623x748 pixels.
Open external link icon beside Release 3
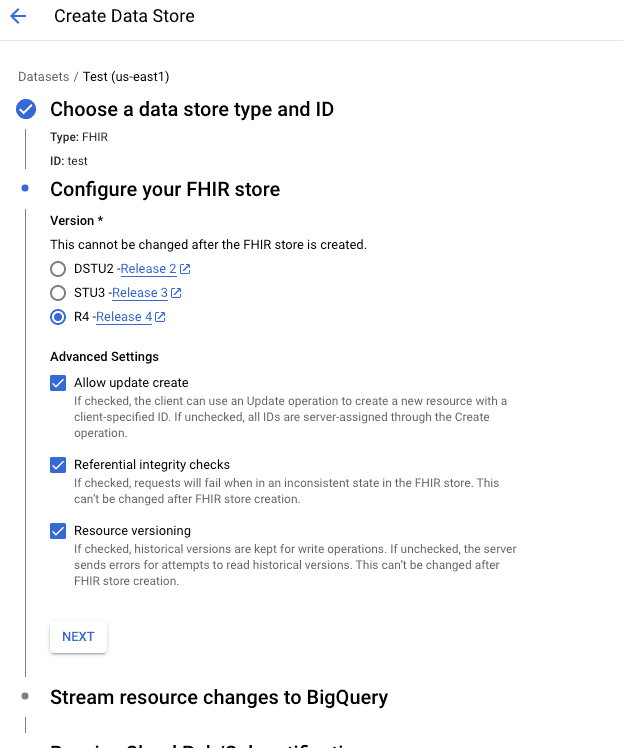click(176, 293)
